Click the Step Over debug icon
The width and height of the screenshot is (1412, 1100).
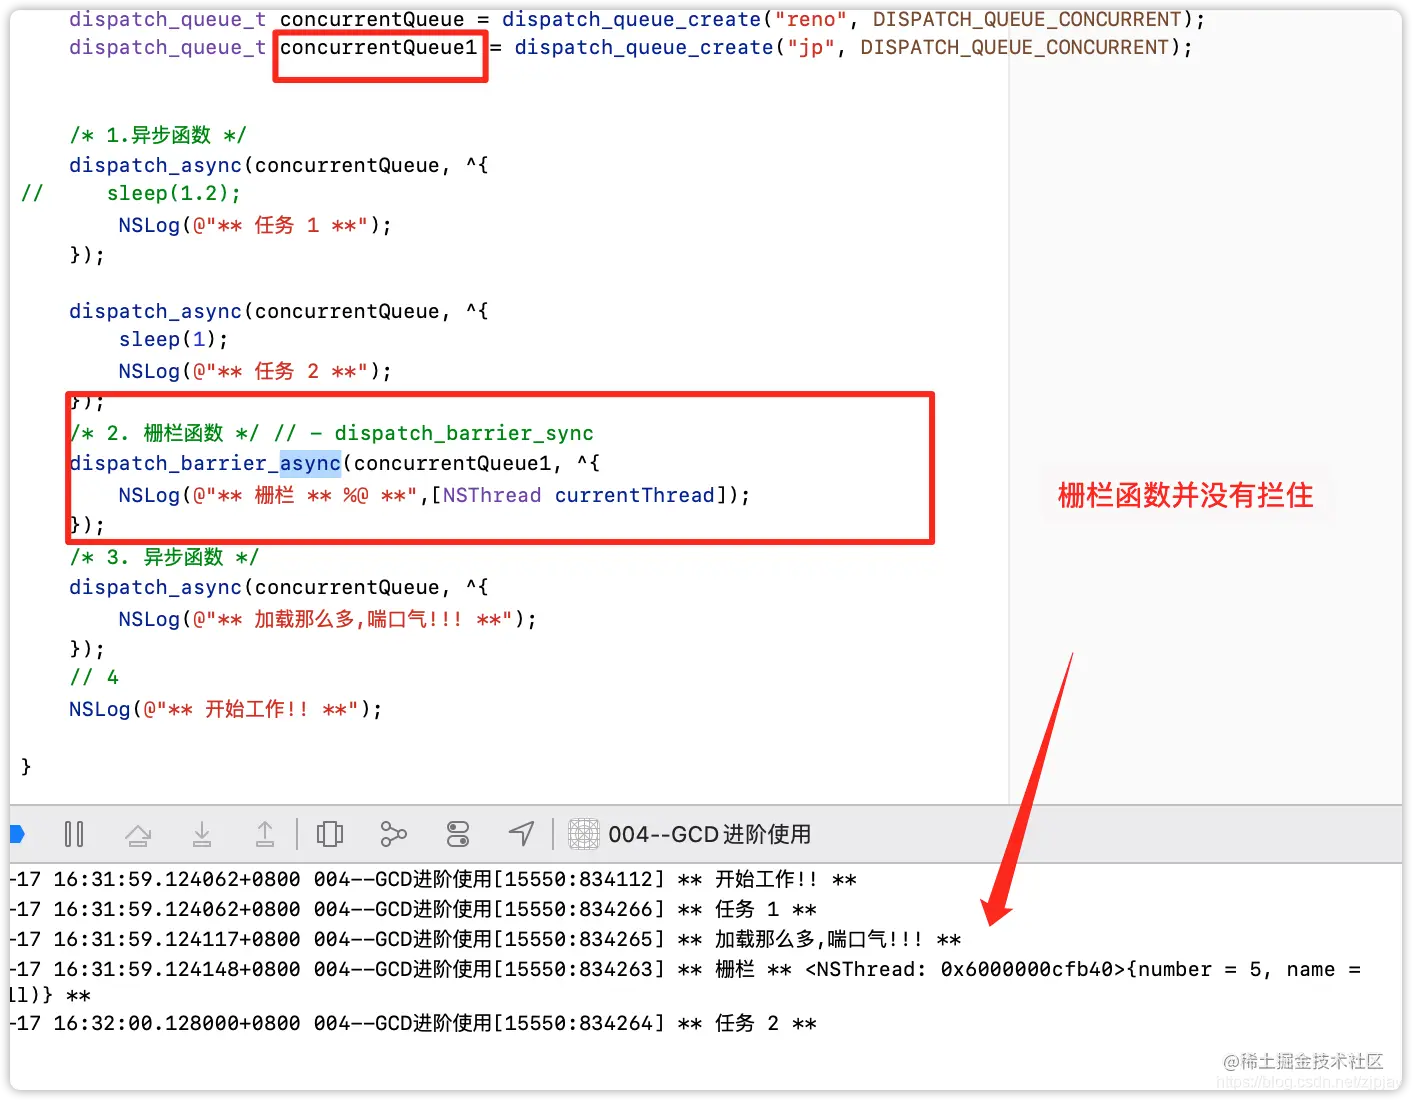point(138,834)
